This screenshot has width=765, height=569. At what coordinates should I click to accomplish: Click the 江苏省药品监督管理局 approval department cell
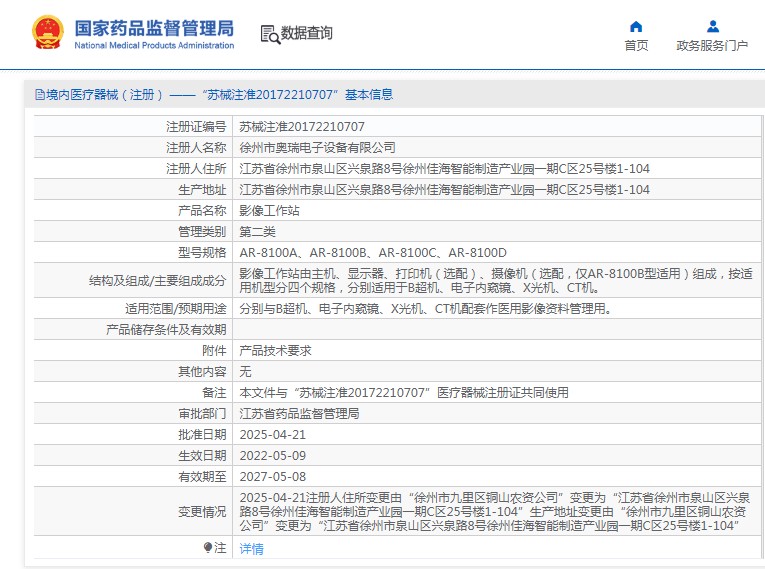click(x=299, y=414)
